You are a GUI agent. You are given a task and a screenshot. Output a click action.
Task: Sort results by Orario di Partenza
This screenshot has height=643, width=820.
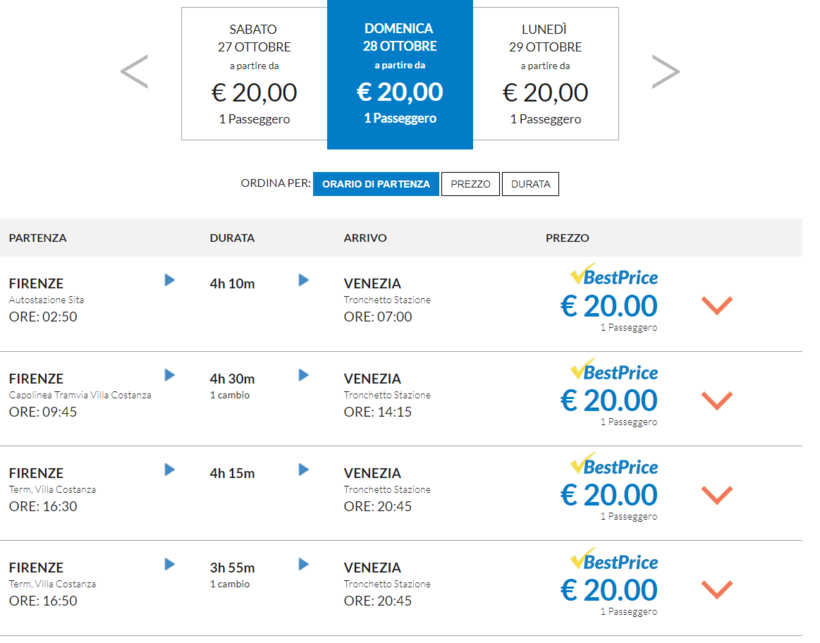click(376, 184)
